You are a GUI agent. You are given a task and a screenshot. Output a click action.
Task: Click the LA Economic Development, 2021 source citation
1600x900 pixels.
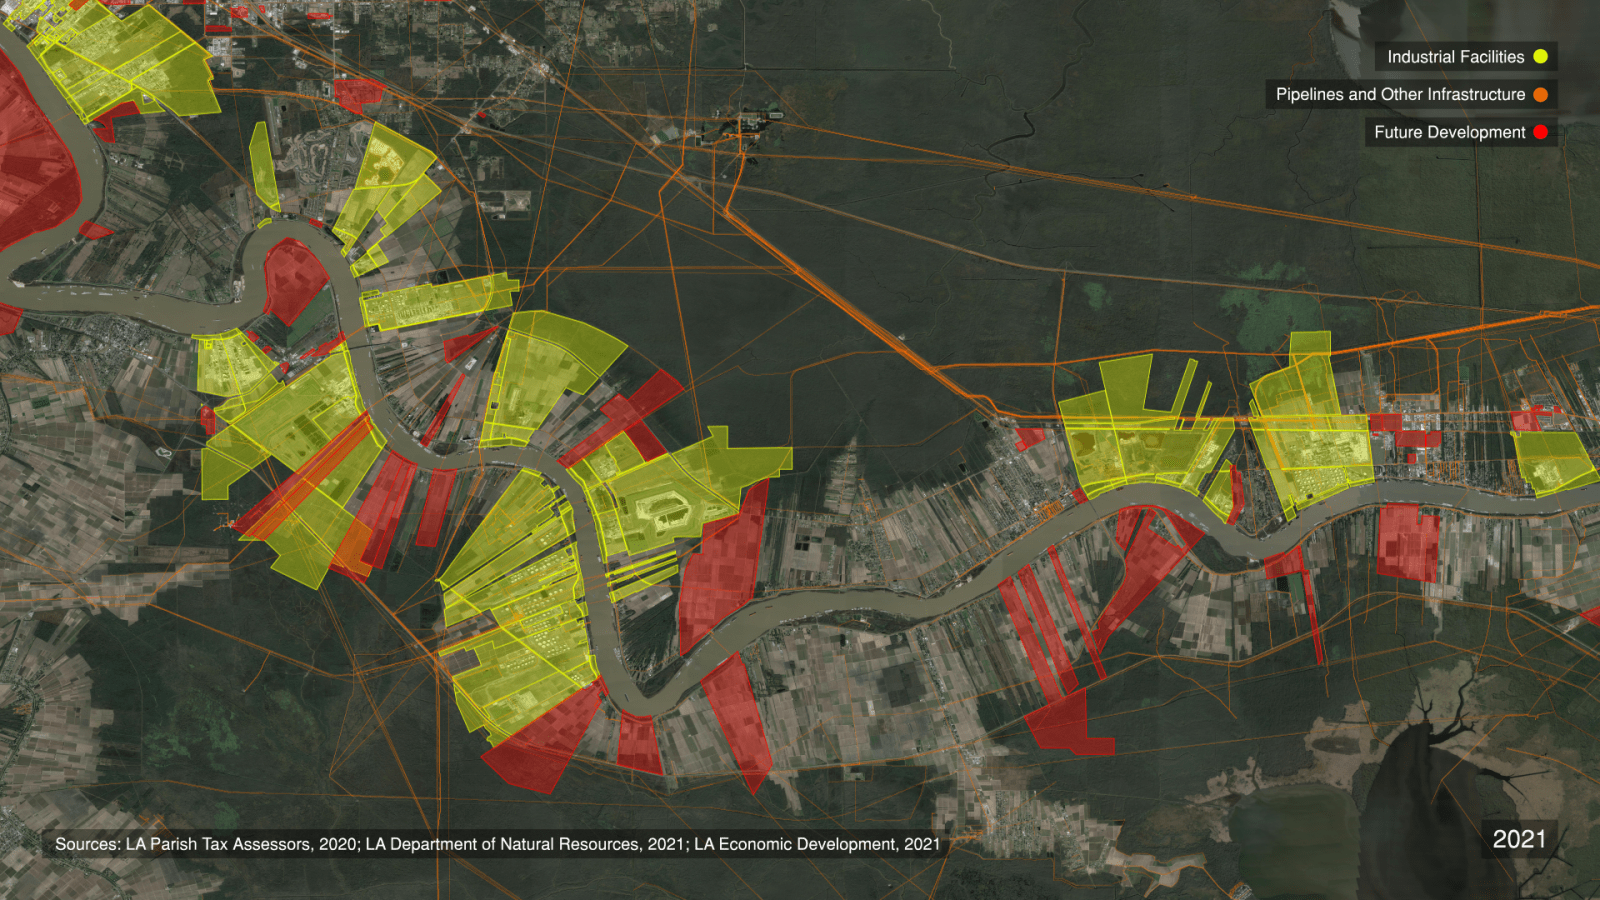click(817, 843)
